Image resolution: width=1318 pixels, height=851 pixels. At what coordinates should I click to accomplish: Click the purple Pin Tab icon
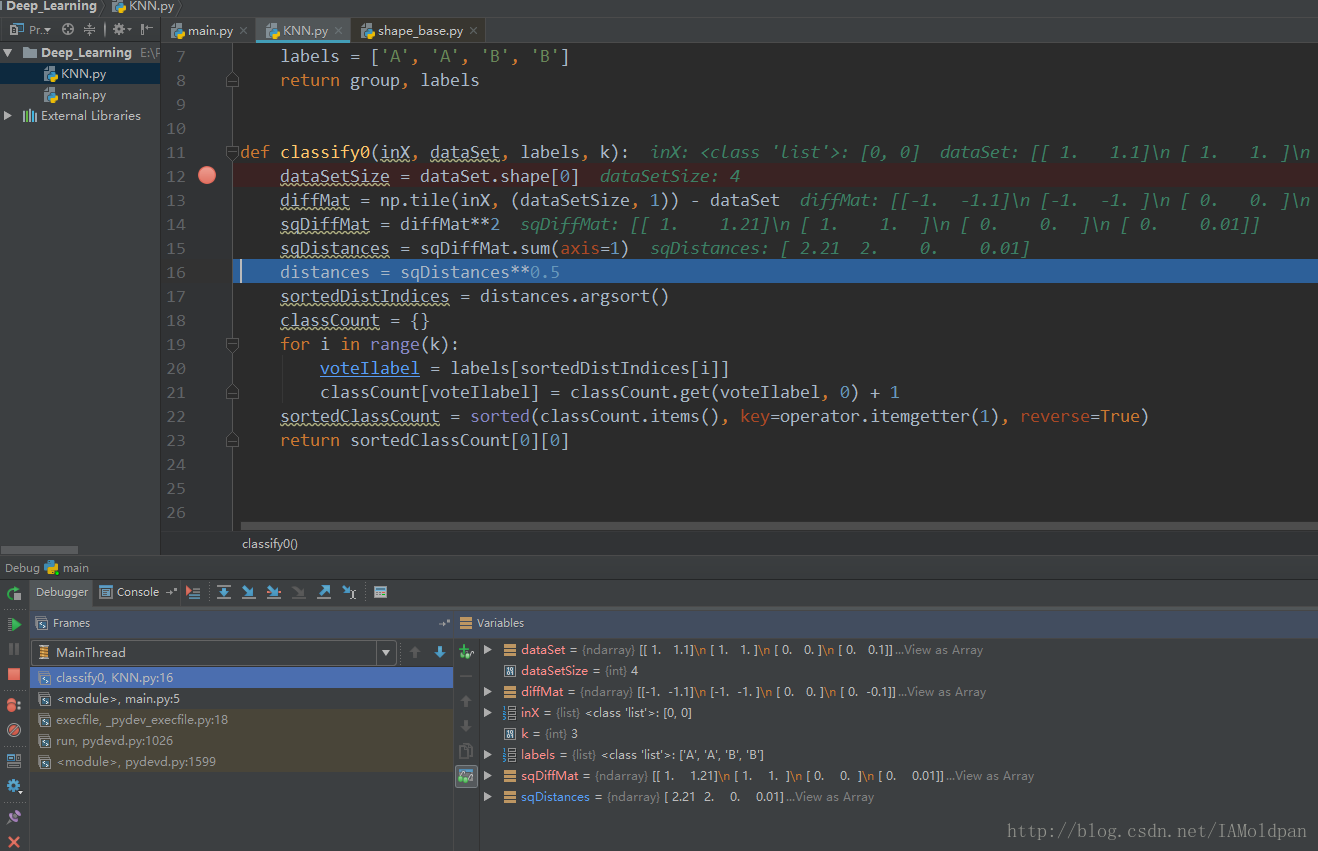coord(14,817)
